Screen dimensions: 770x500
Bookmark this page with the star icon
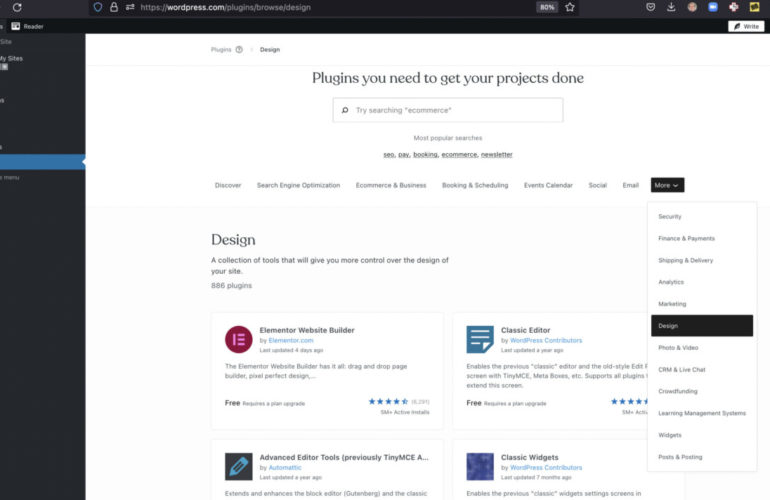click(x=570, y=7)
